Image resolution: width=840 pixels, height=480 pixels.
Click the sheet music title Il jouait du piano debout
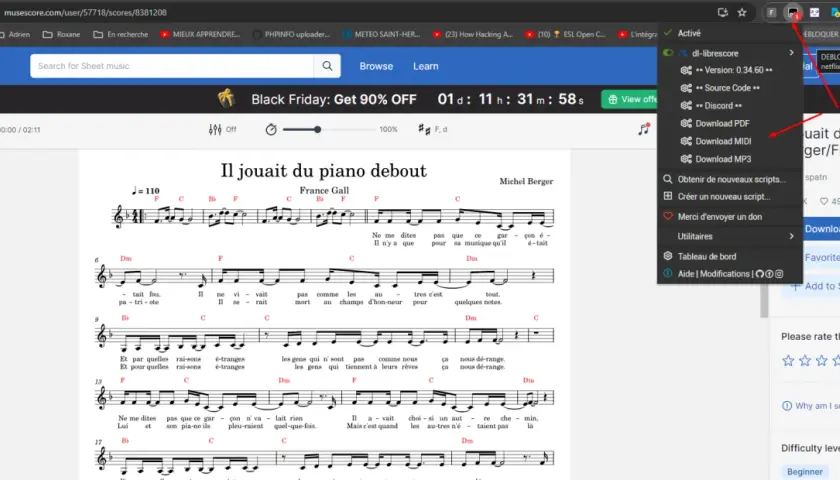(x=324, y=170)
